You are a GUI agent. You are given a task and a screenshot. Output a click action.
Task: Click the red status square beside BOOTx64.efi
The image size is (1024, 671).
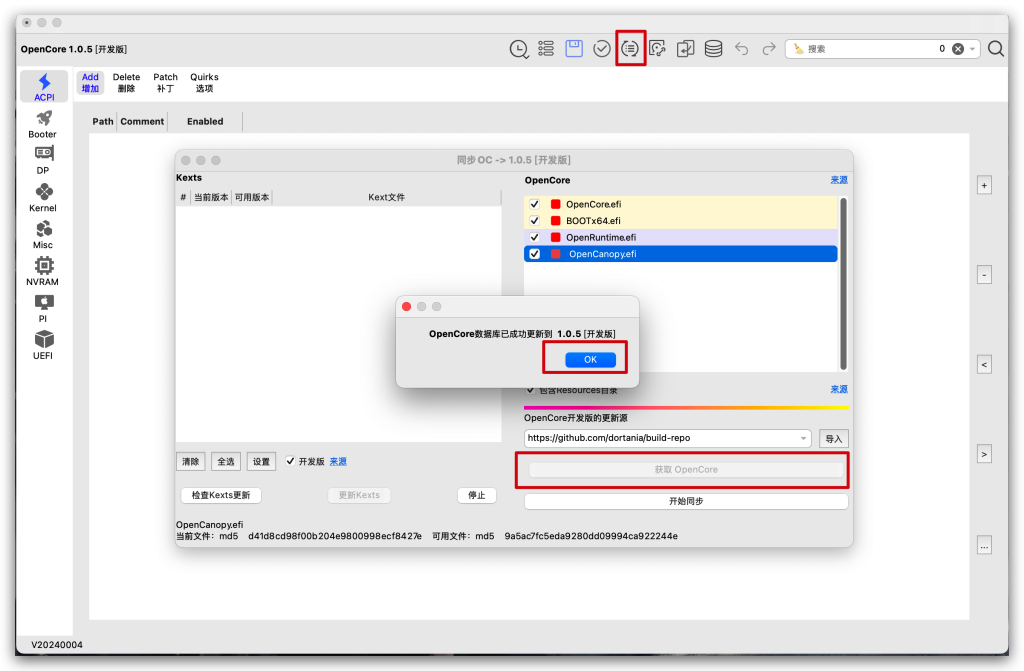pyautogui.click(x=556, y=221)
